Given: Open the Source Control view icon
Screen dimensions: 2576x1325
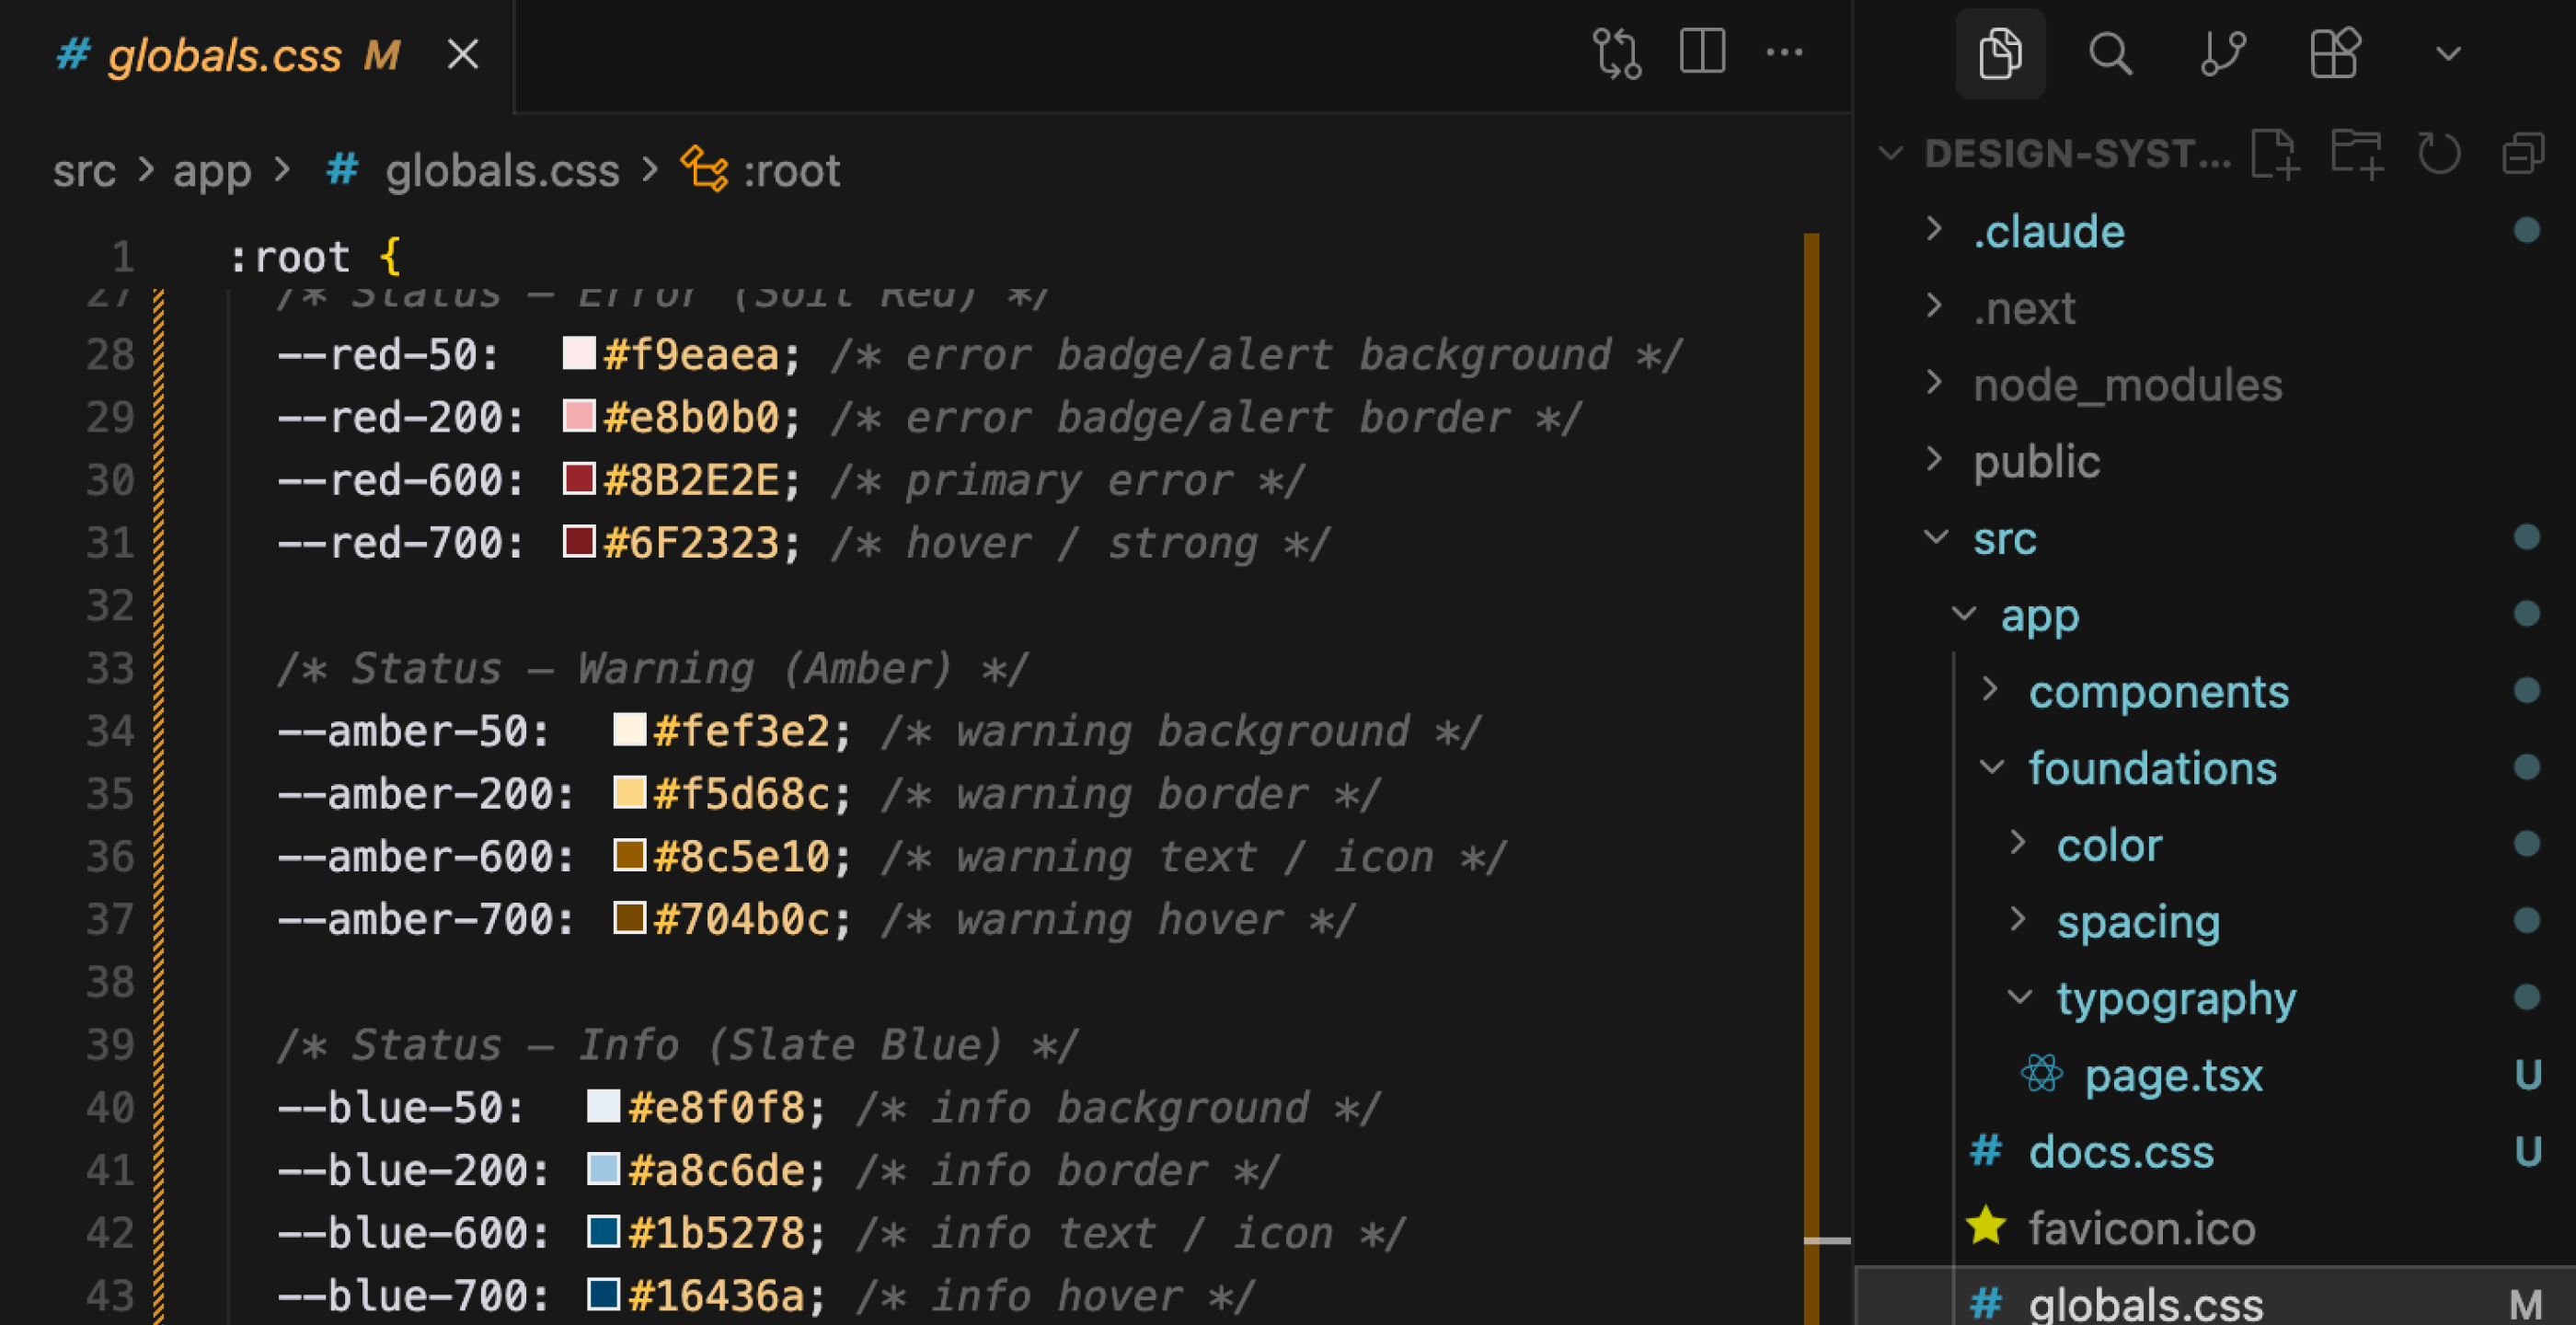Looking at the screenshot, I should 2223,53.
